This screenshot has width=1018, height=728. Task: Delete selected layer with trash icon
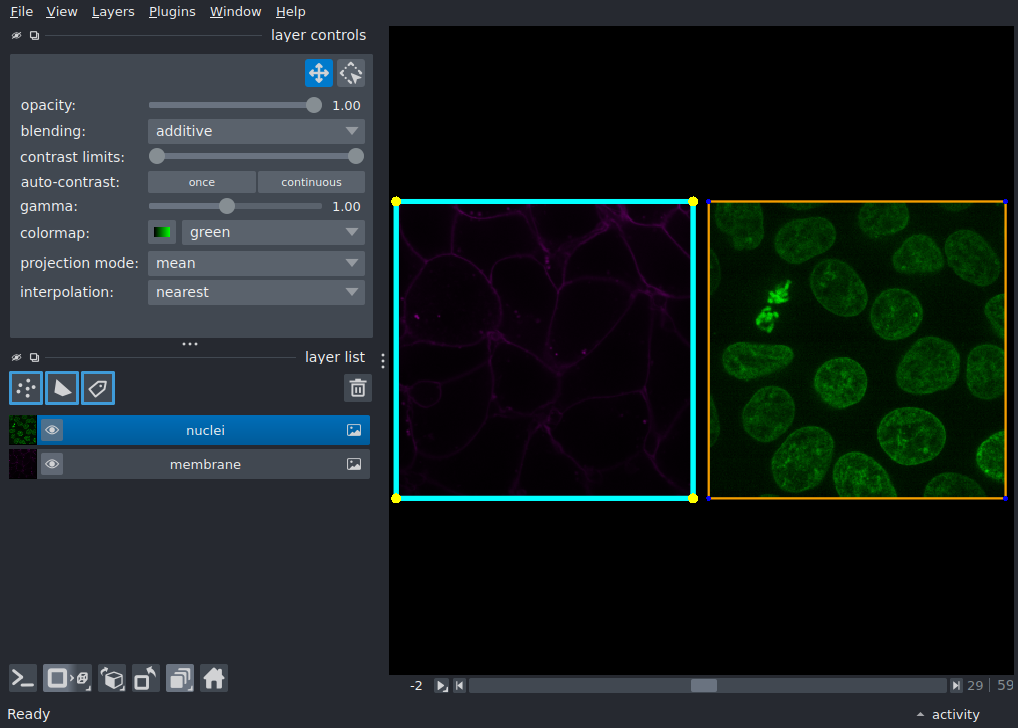click(x=358, y=388)
